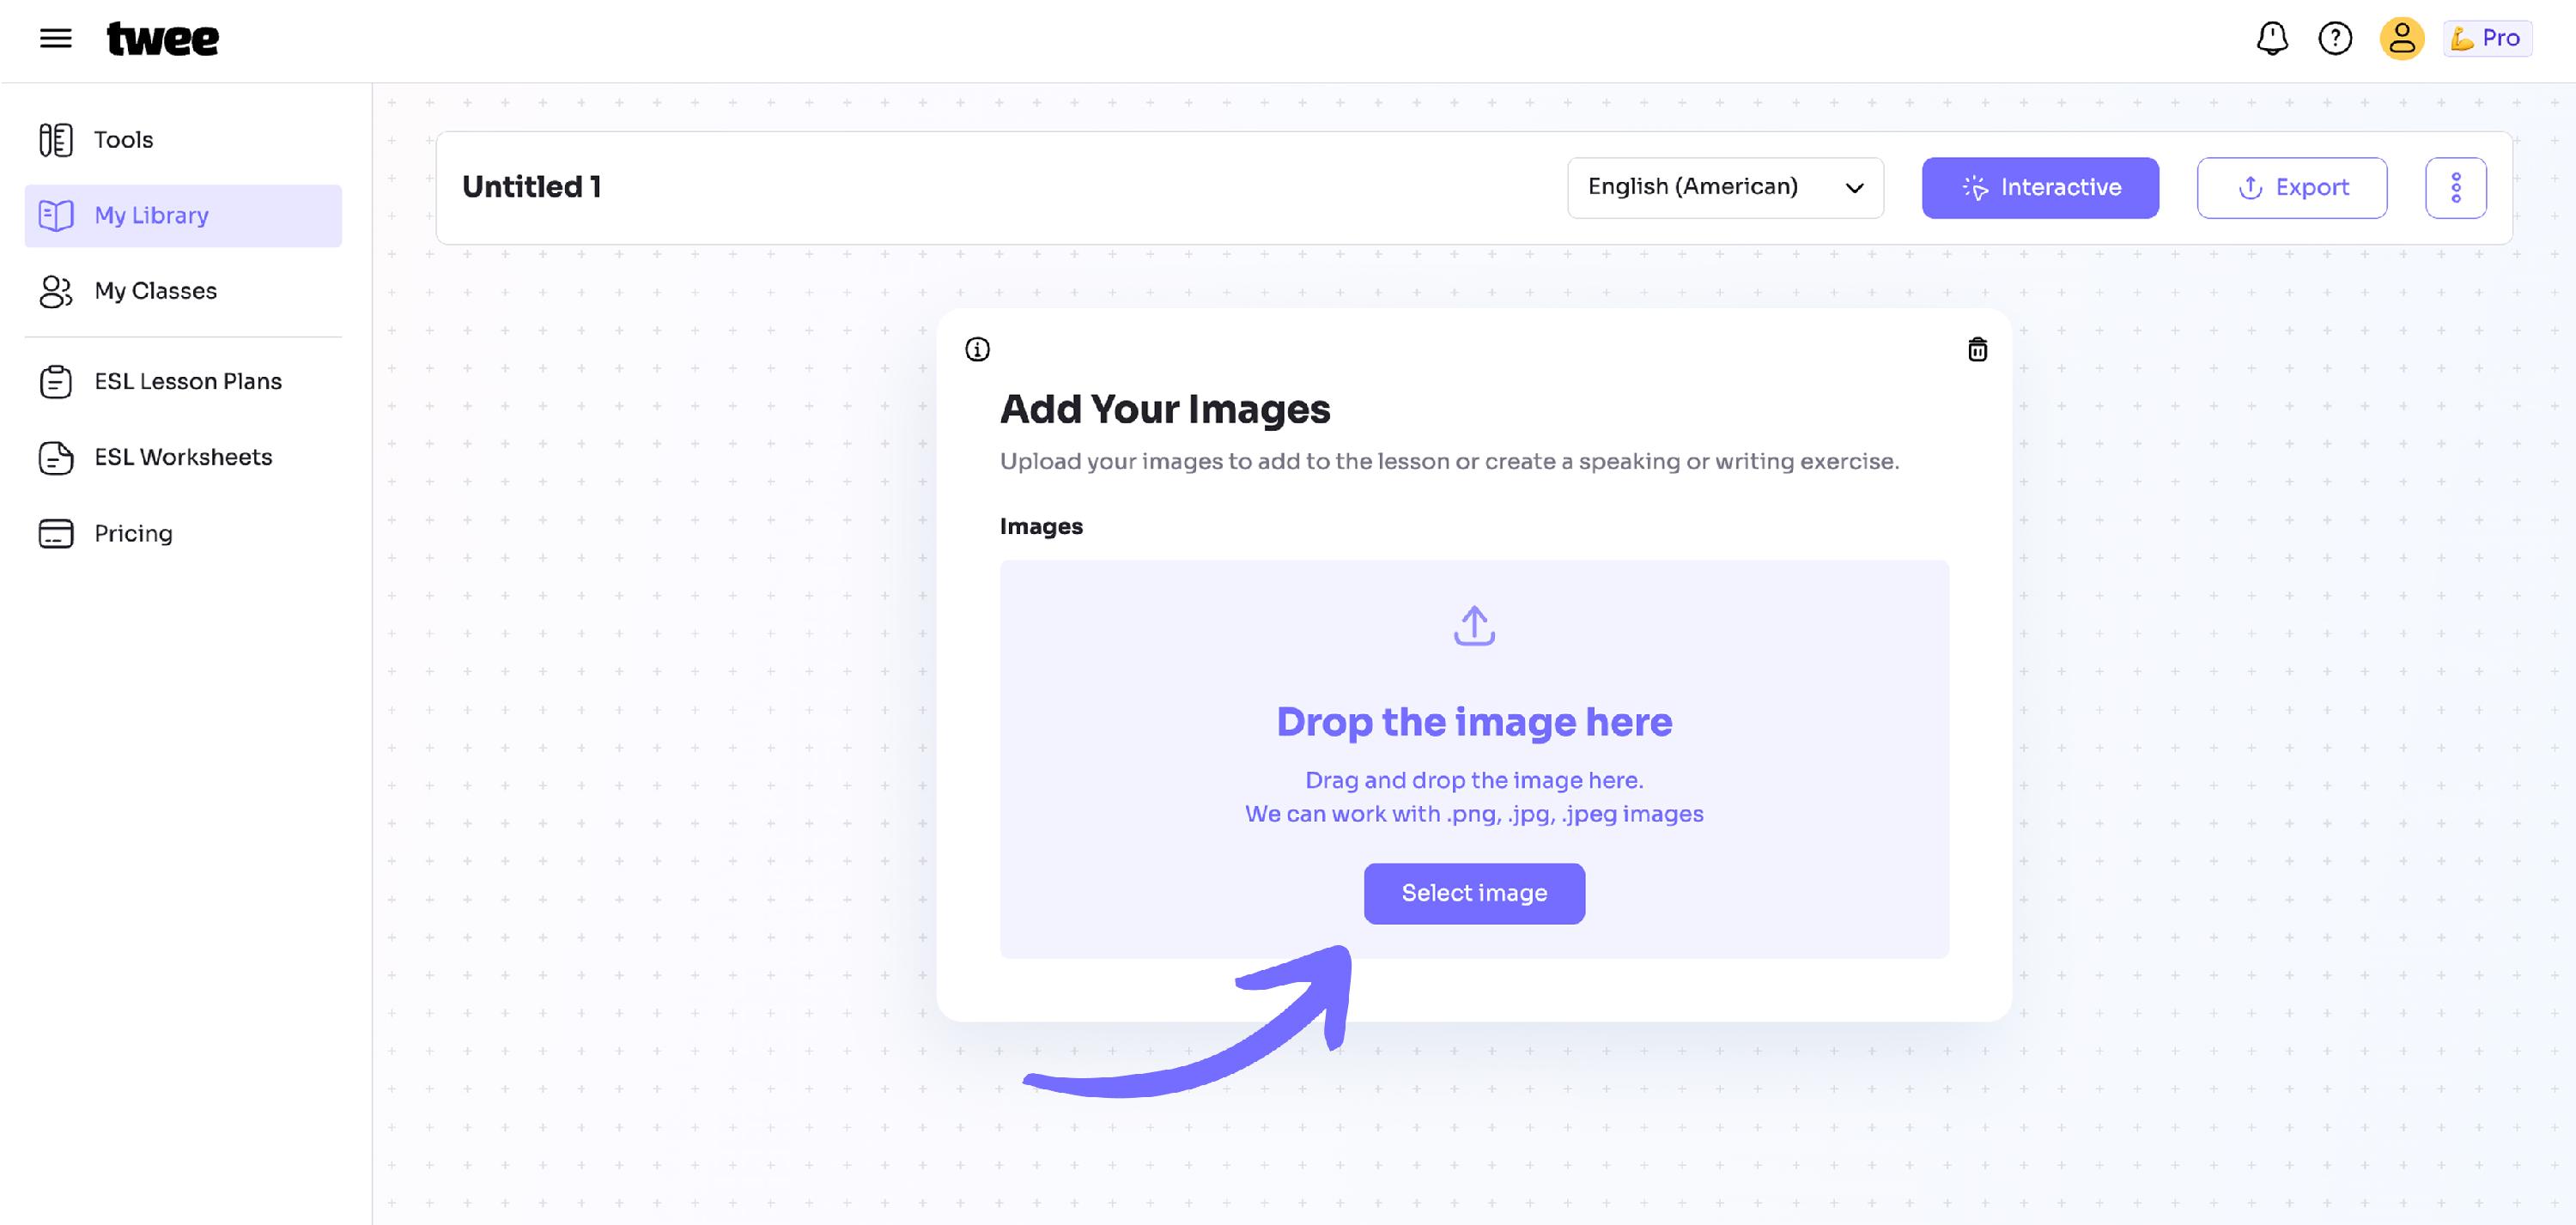The width and height of the screenshot is (2576, 1225).
Task: Click the ESL Worksheets page icon
Action: tap(56, 458)
